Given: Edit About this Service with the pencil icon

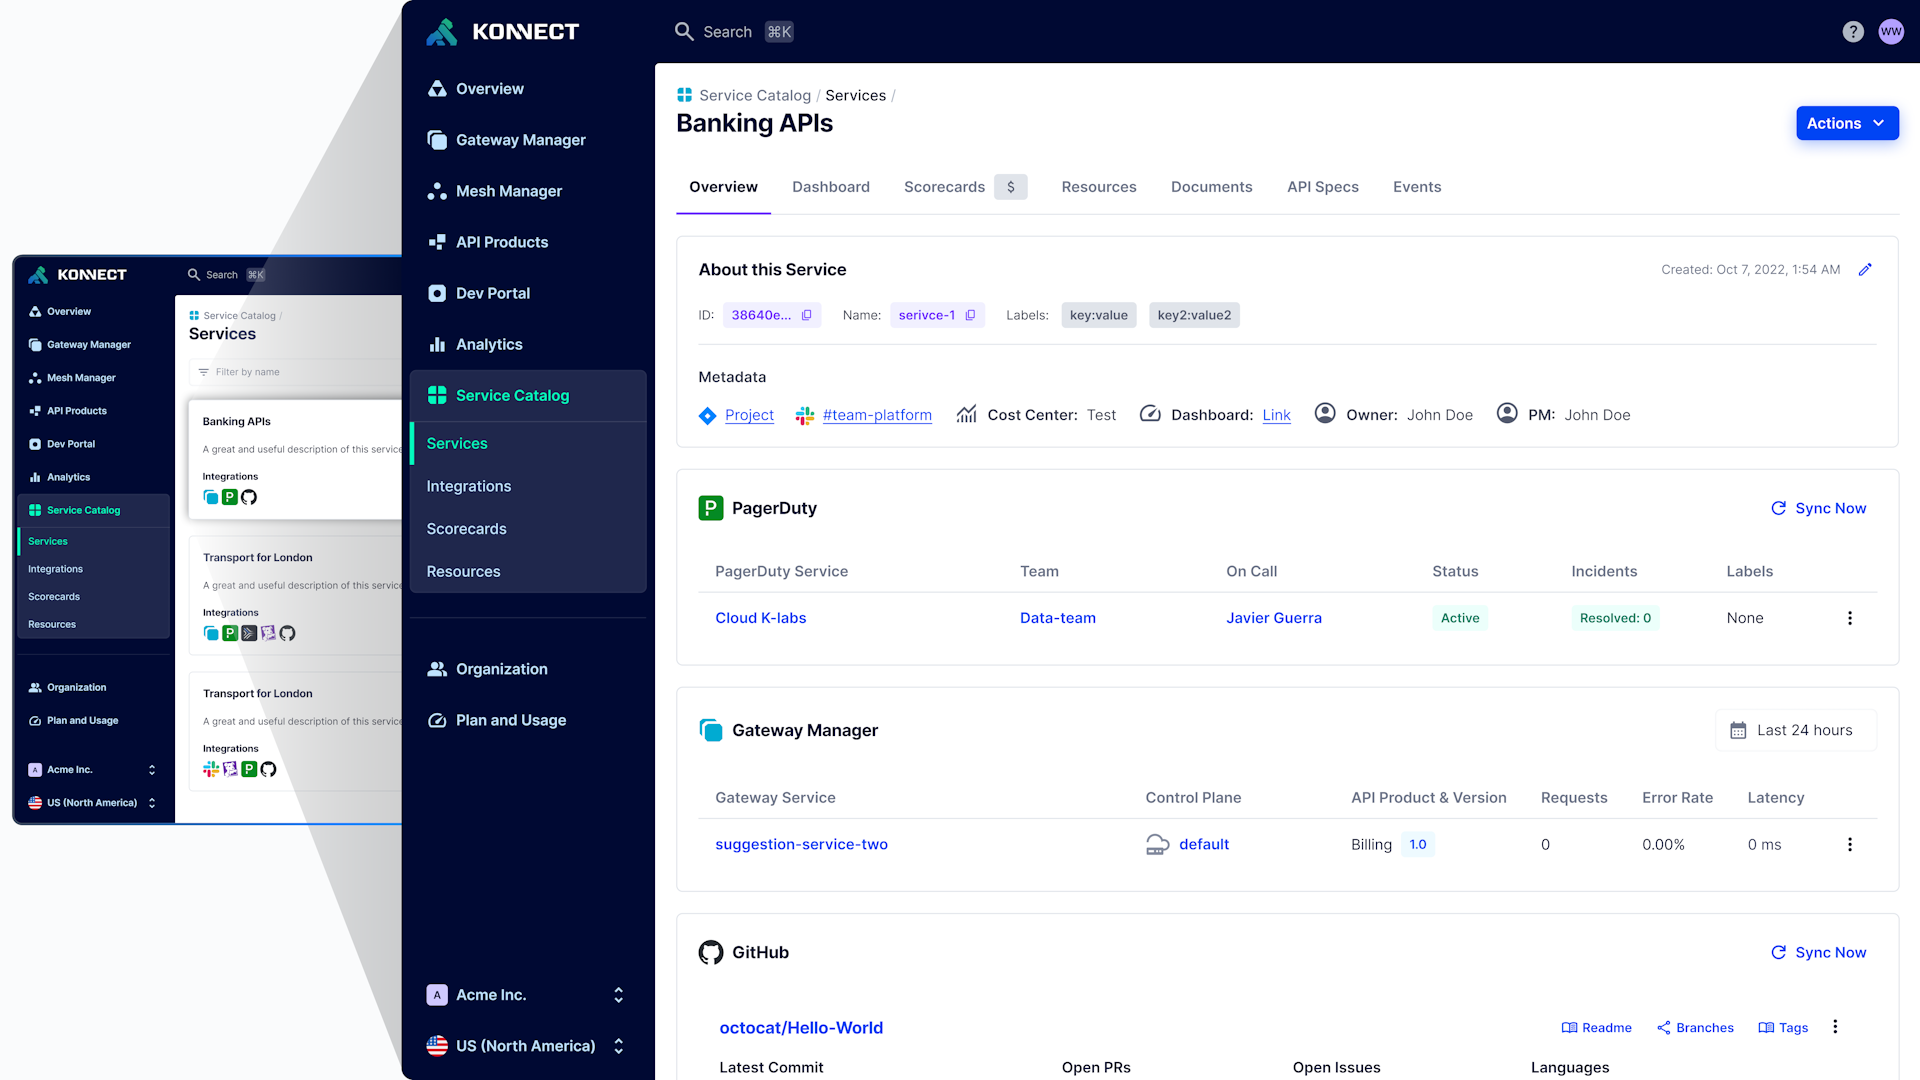Looking at the screenshot, I should pos(1866,269).
